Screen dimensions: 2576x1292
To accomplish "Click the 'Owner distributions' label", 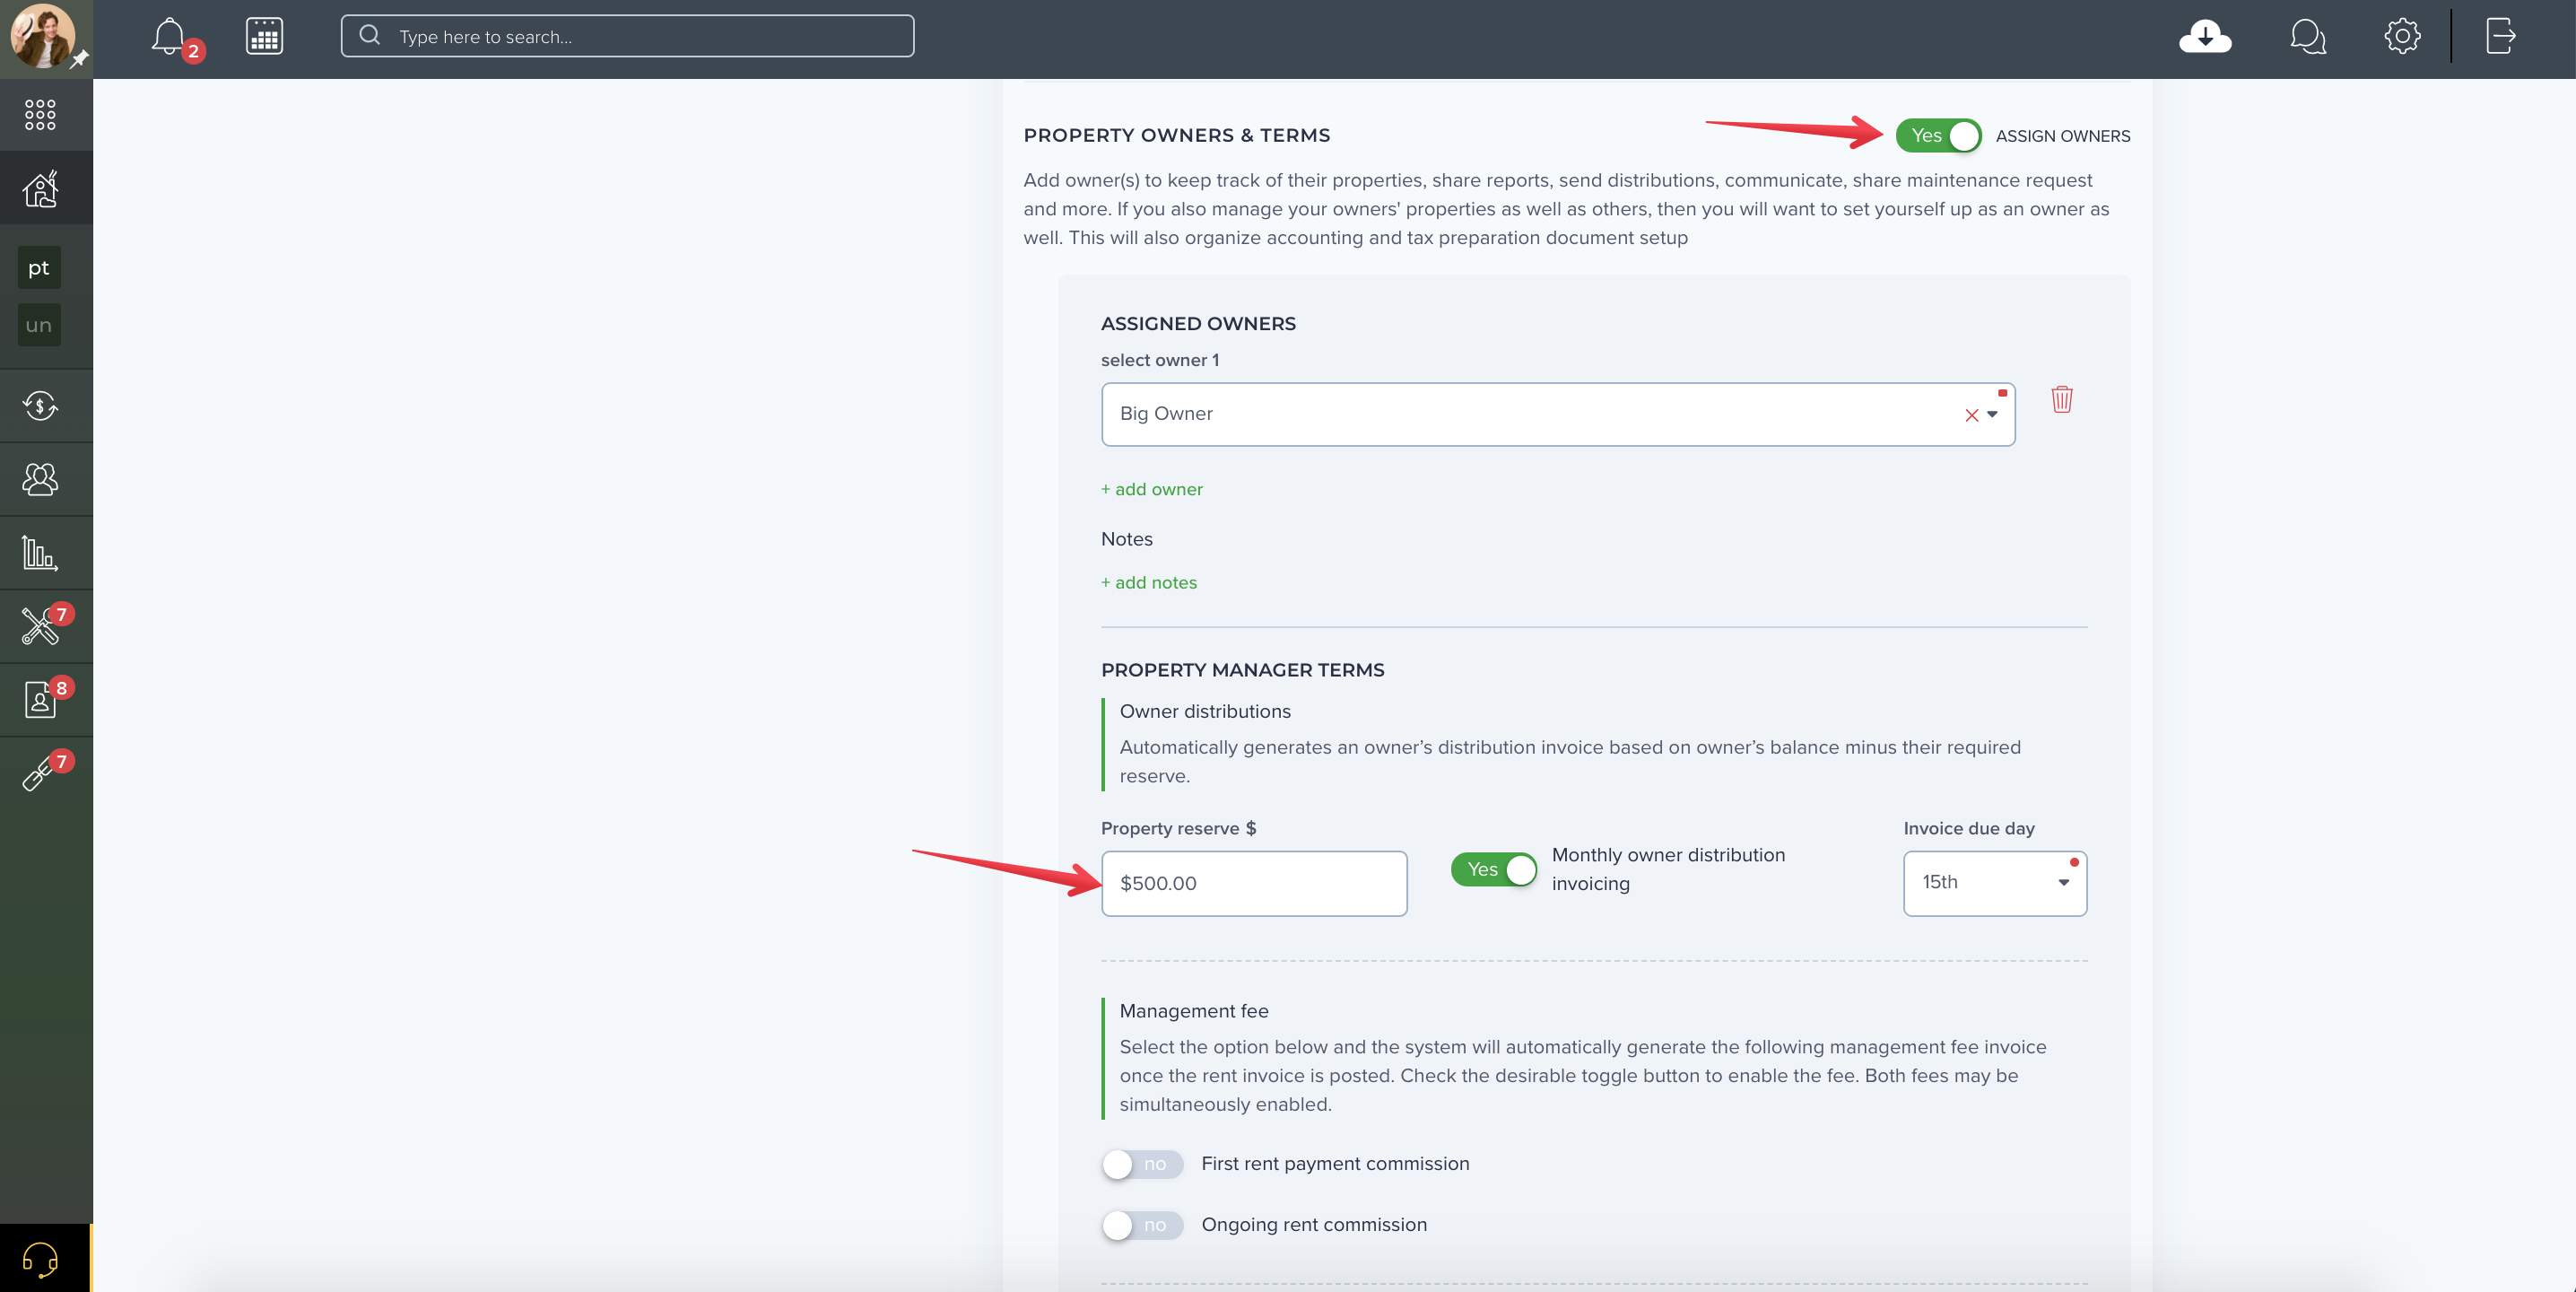I will tap(1205, 712).
